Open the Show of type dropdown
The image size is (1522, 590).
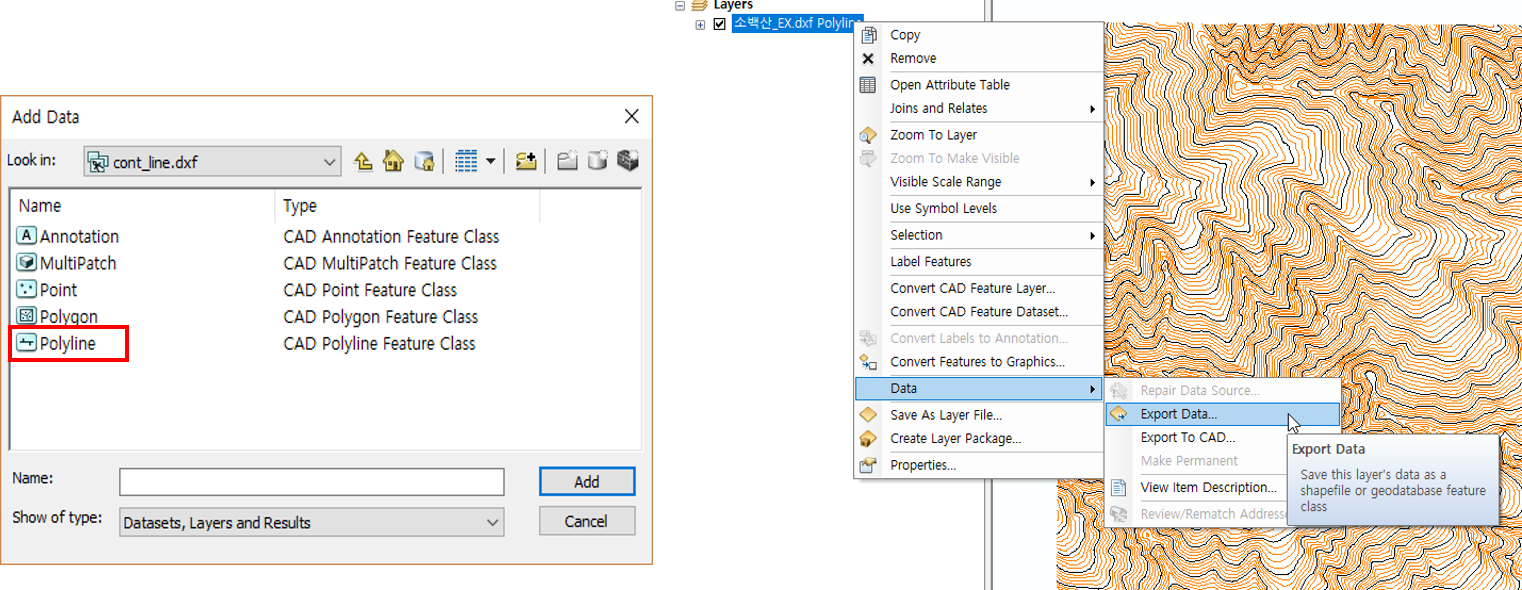click(x=312, y=522)
